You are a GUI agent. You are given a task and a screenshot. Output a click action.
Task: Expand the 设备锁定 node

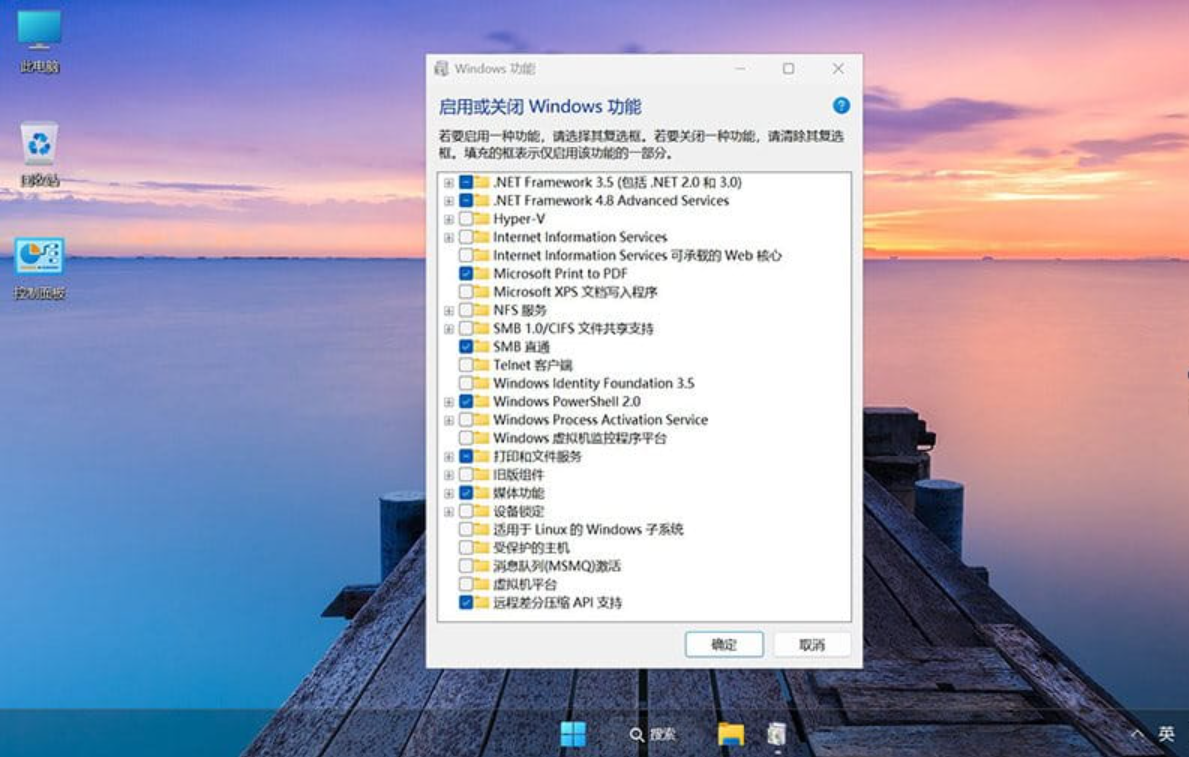[x=449, y=512]
